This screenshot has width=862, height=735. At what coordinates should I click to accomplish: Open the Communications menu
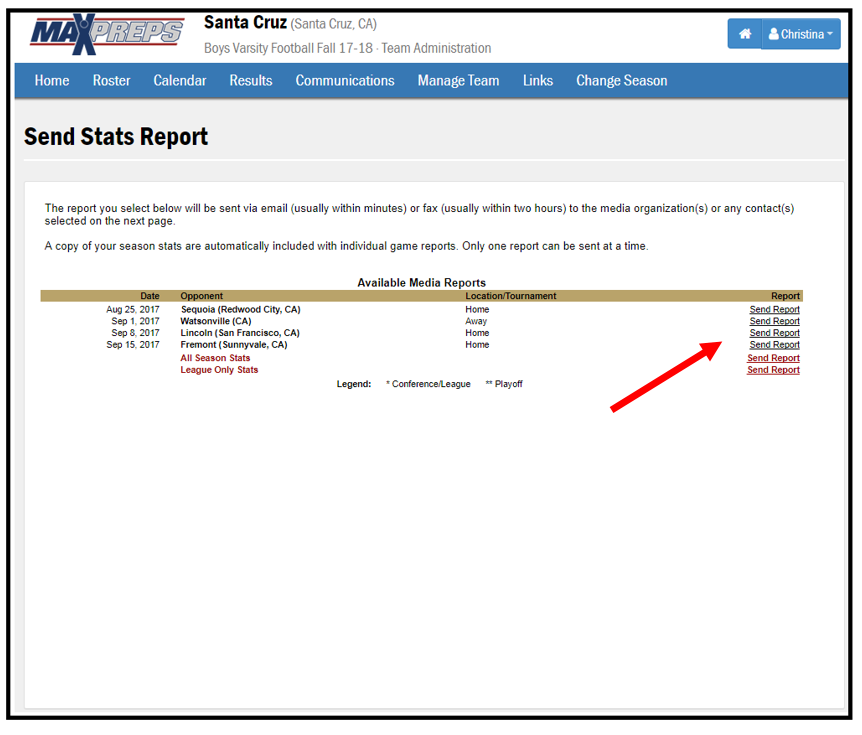tap(345, 81)
